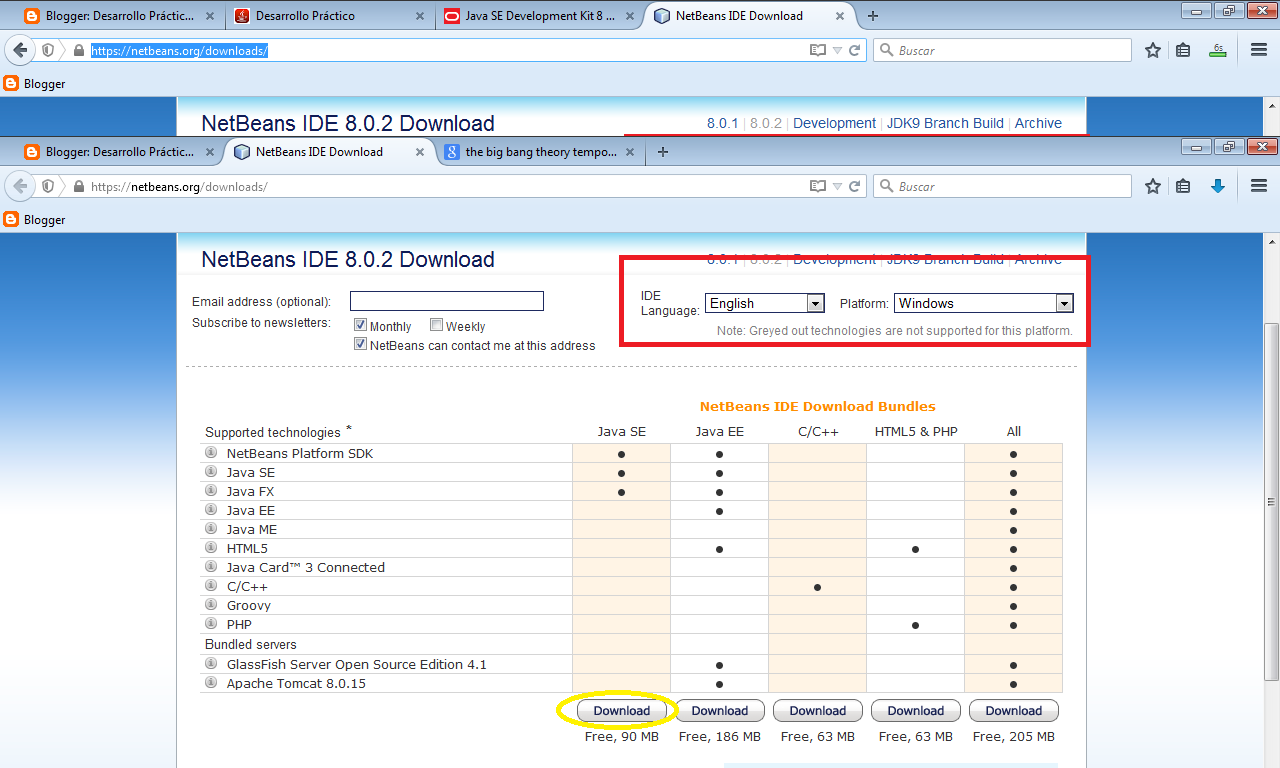Open the downloads list arrow icon
This screenshot has width=1280, height=768.
pos(1218,186)
